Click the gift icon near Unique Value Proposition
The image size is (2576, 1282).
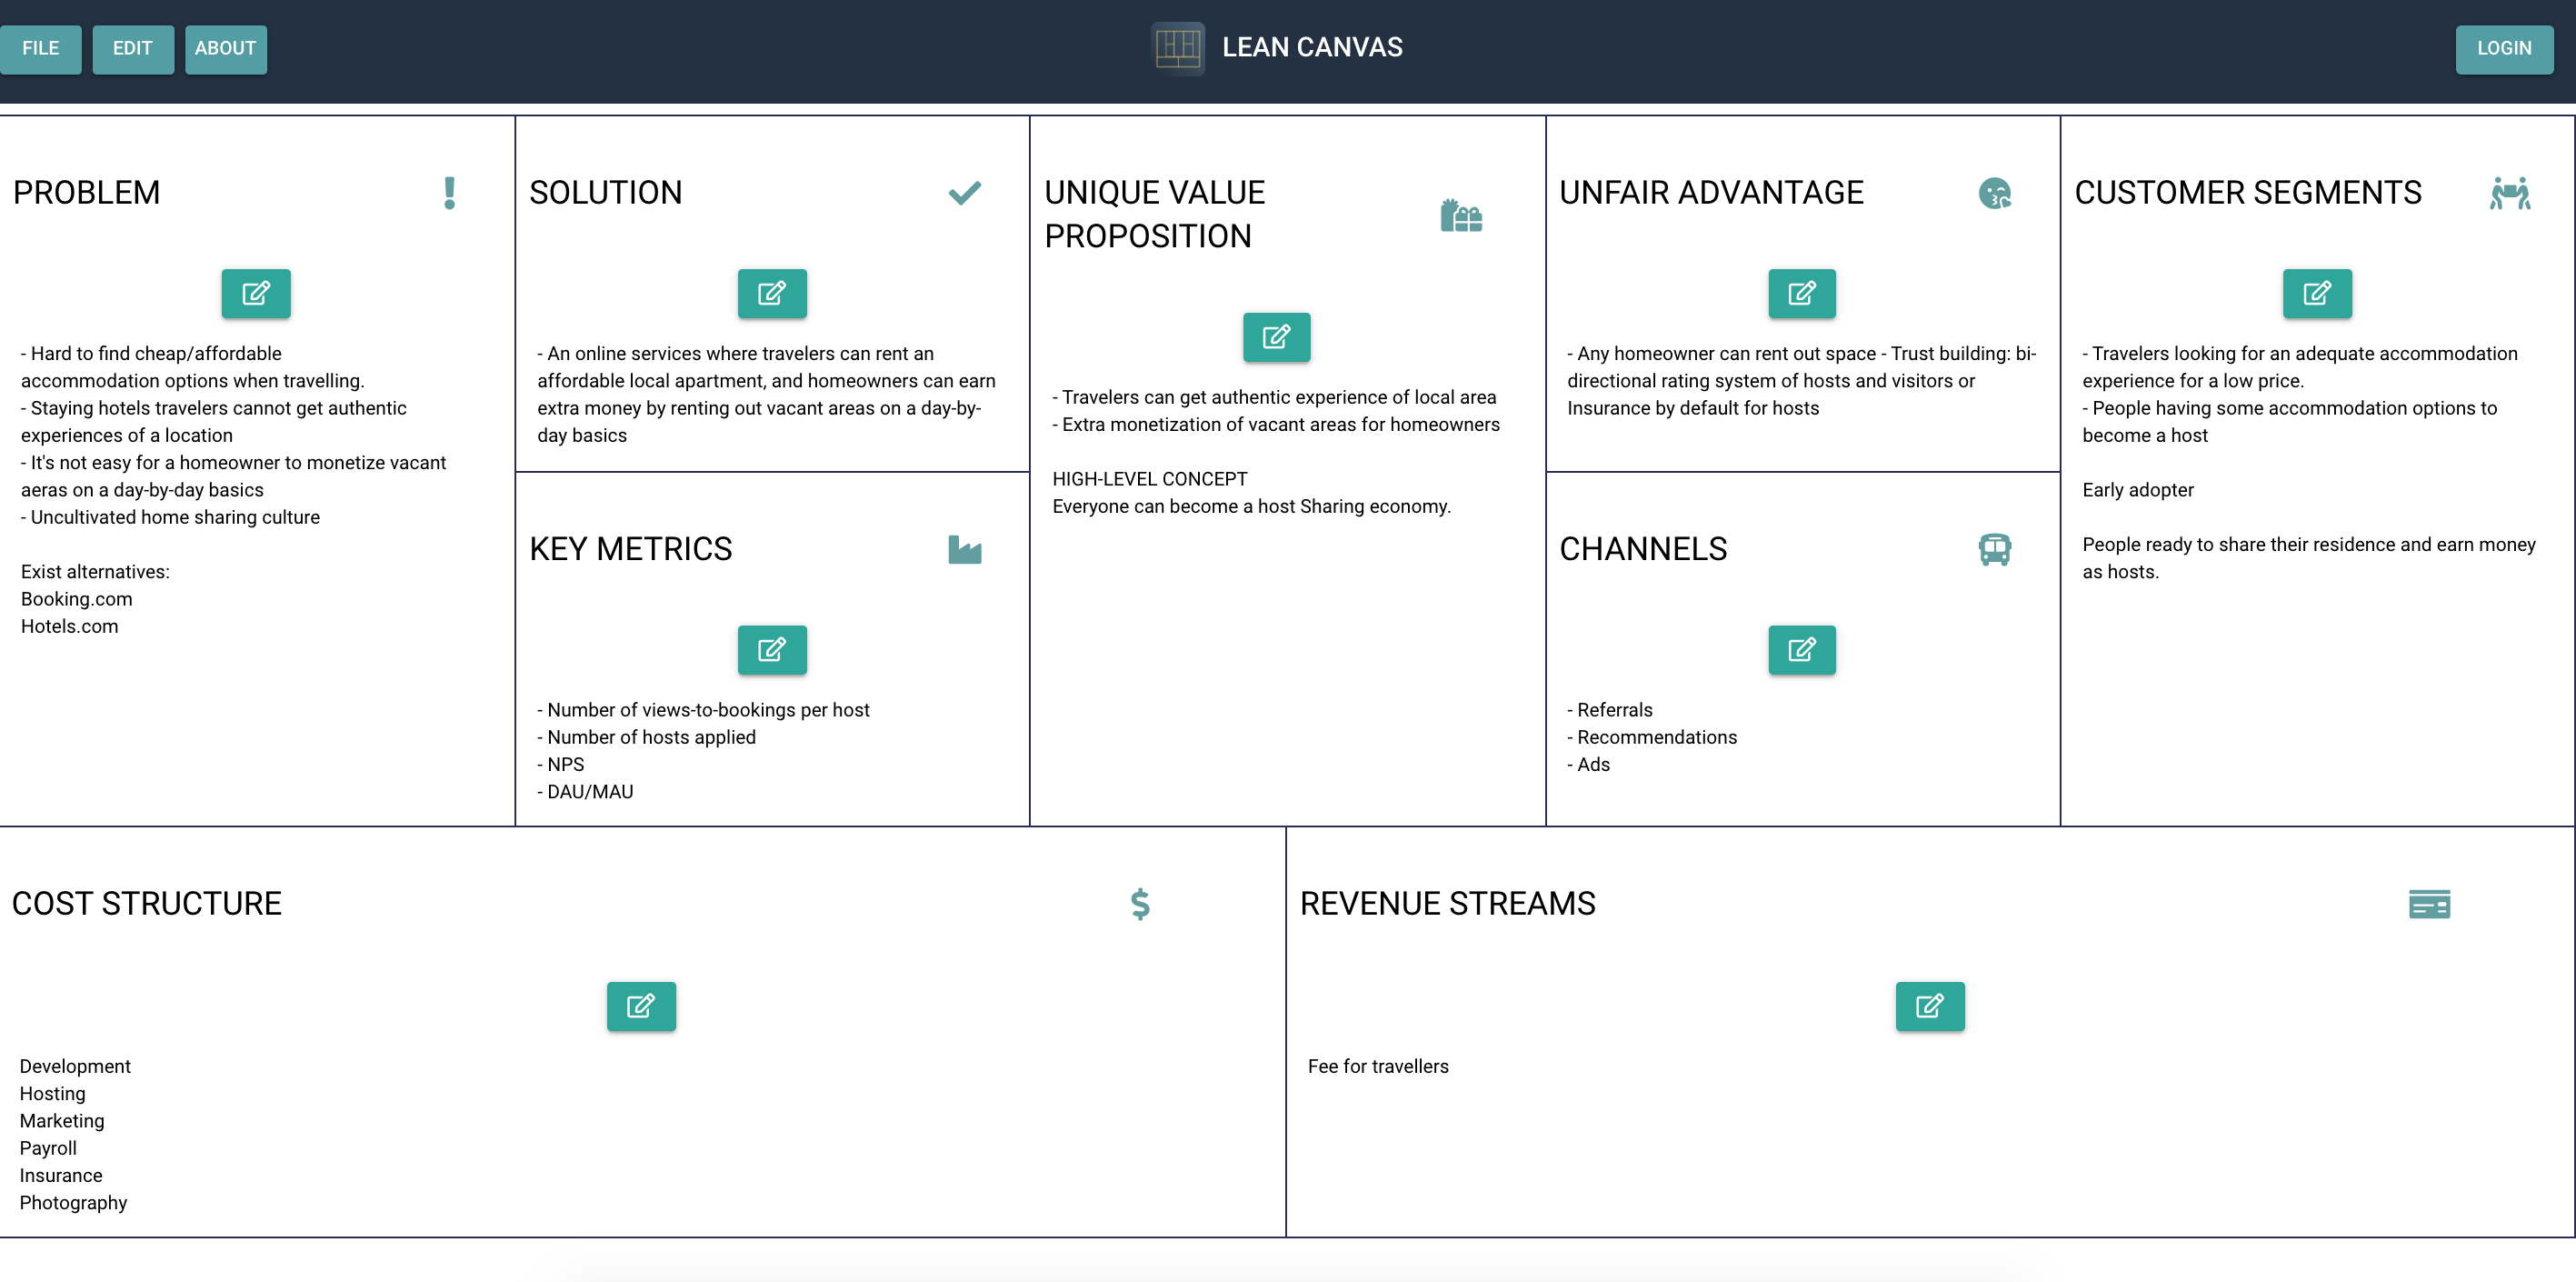click(x=1462, y=215)
